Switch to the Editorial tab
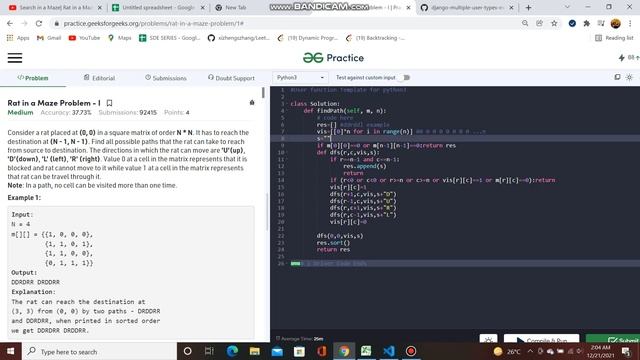640x360 pixels. point(99,78)
